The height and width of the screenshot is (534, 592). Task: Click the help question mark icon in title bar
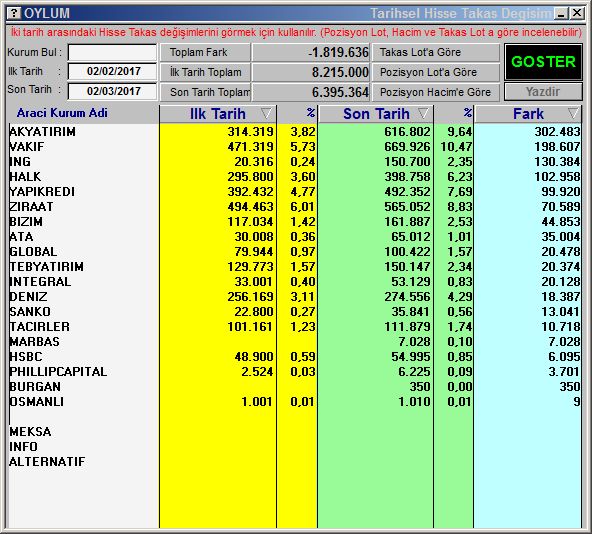pyautogui.click(x=14, y=13)
